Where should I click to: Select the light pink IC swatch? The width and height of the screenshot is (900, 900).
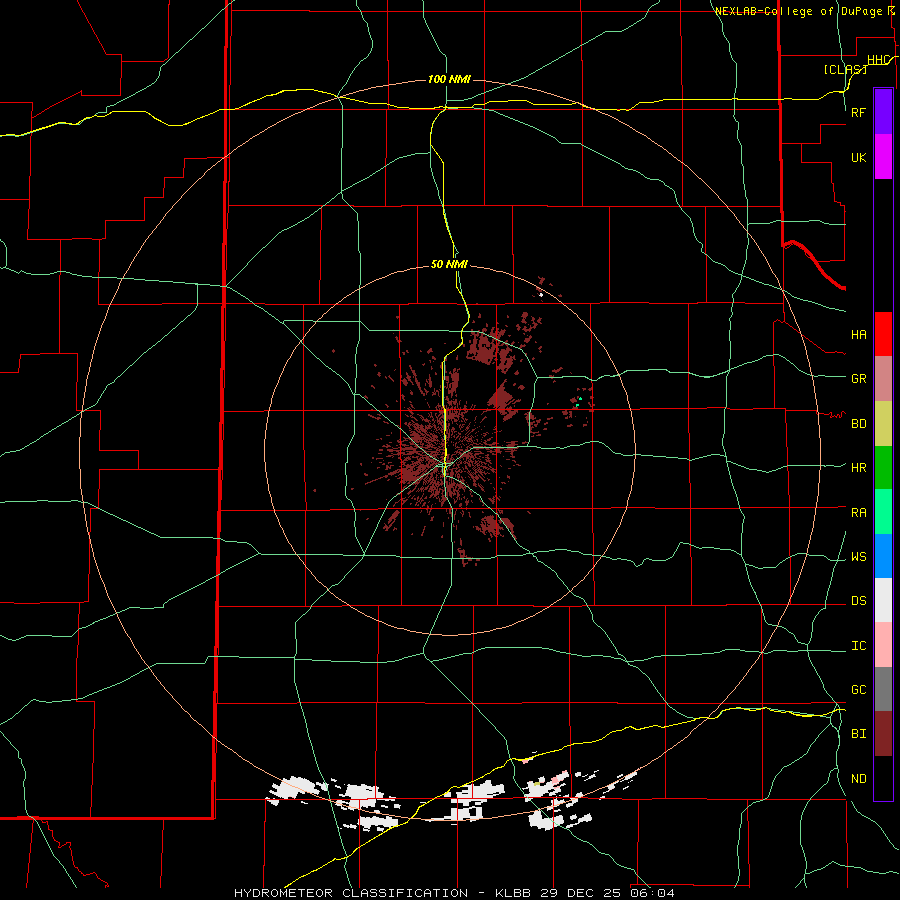[x=883, y=645]
